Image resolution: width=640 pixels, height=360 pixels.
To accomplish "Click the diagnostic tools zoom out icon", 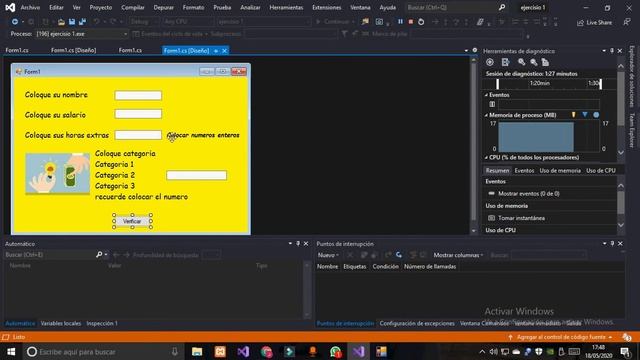I will tap(533, 62).
